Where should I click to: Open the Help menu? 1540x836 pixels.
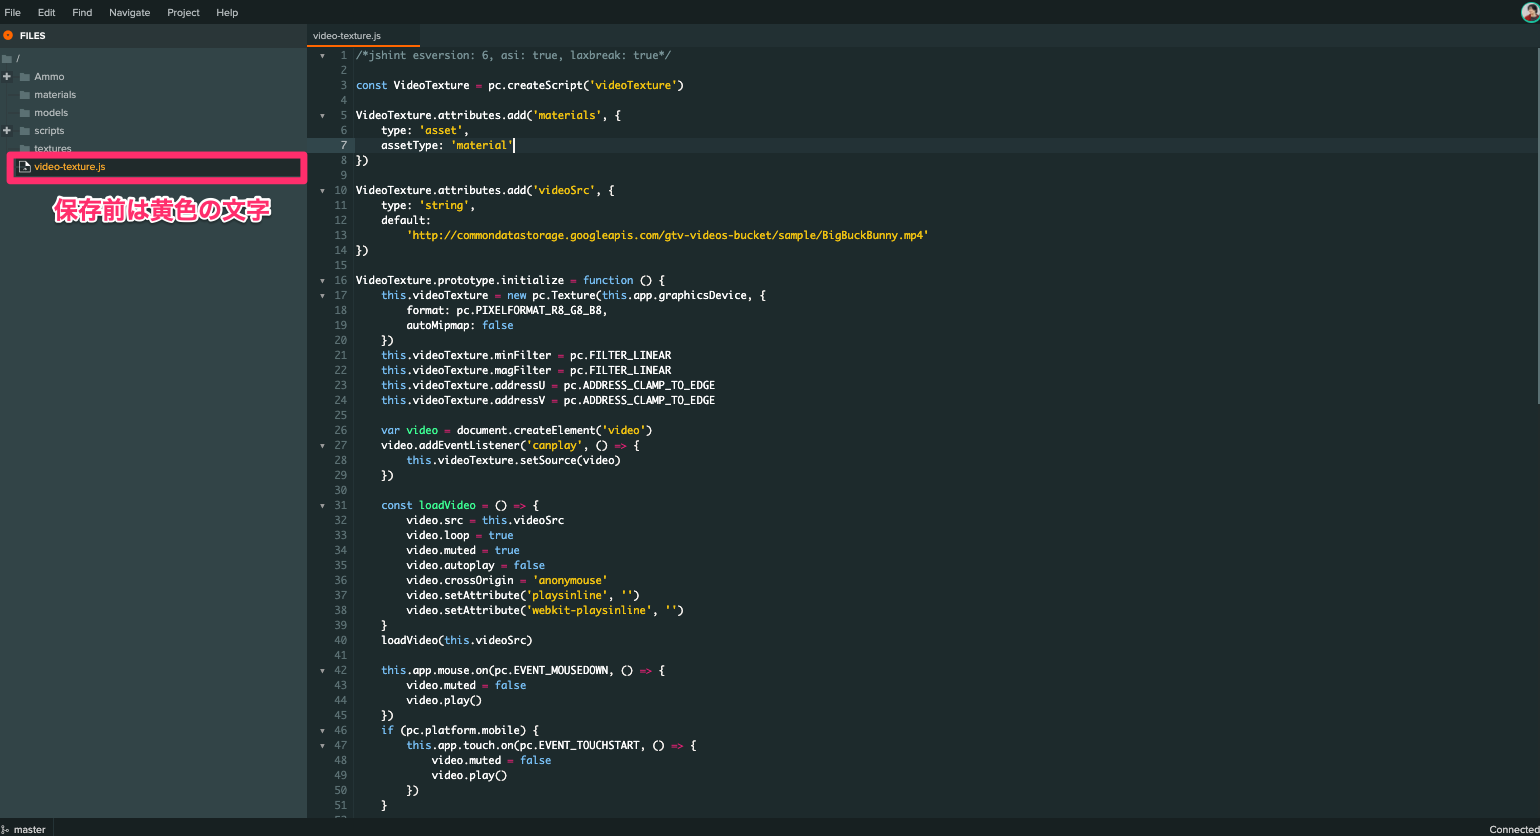[227, 12]
